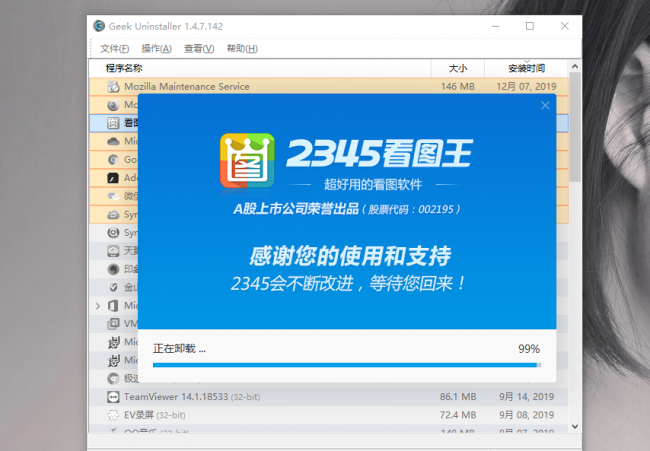650x451 pixels.
Task: Click the 印象 round dark icon
Action: 113,269
